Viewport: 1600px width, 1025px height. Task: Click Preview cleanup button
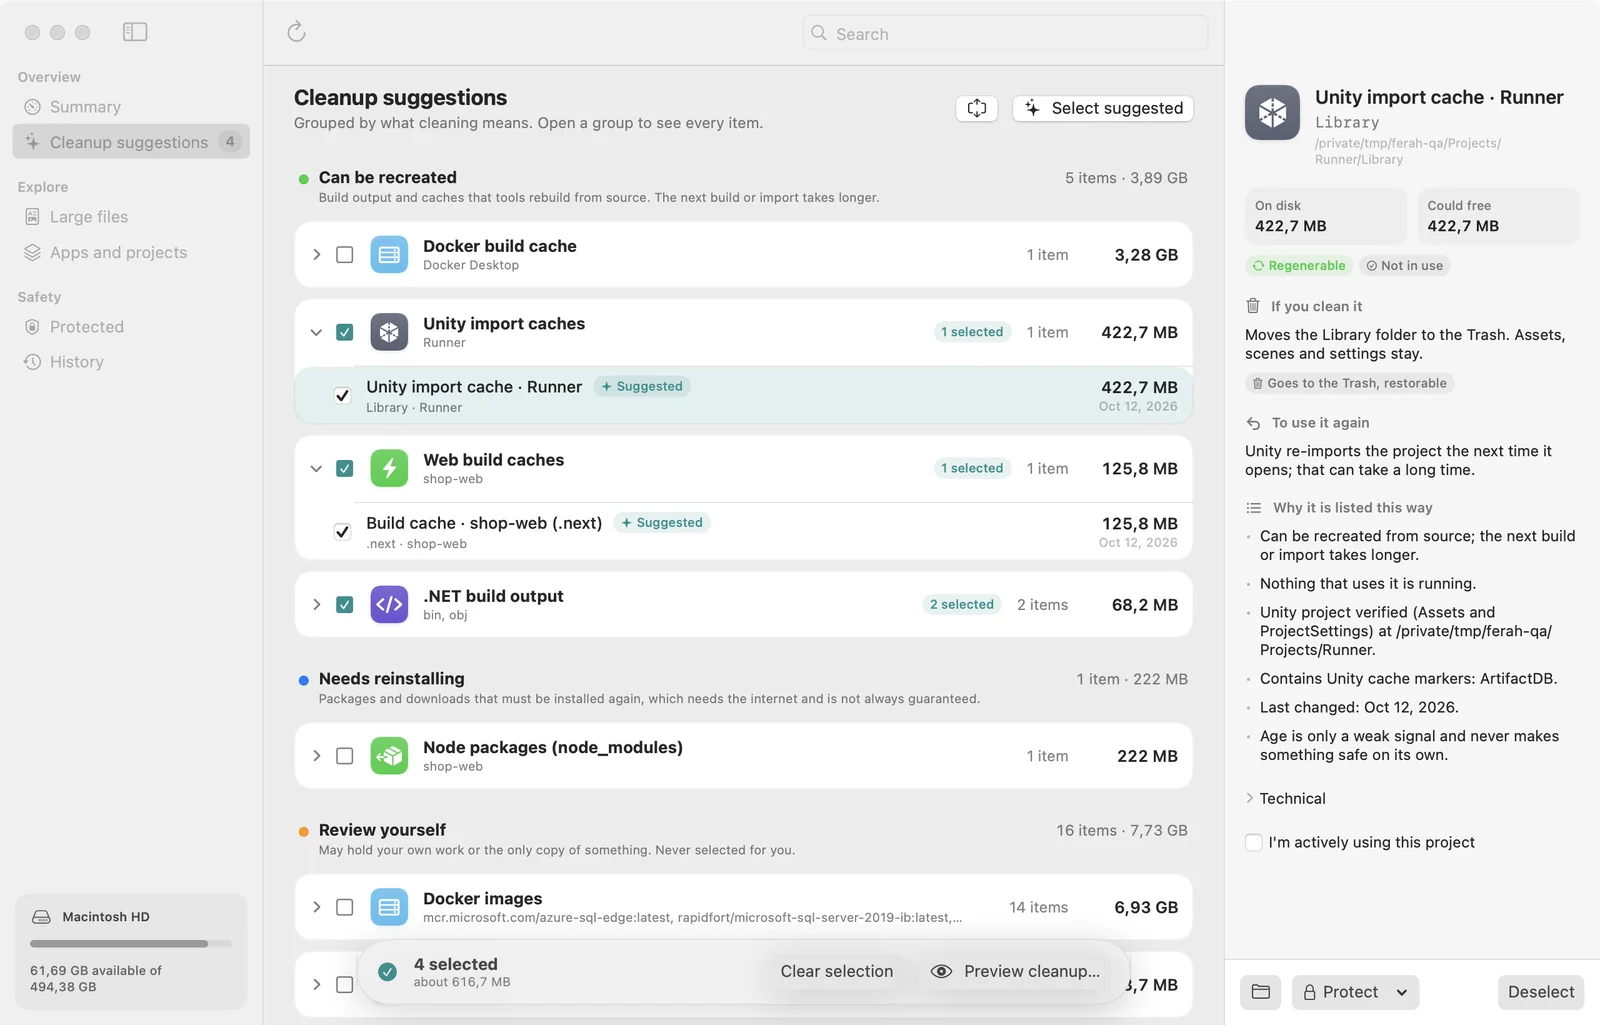pos(1015,971)
